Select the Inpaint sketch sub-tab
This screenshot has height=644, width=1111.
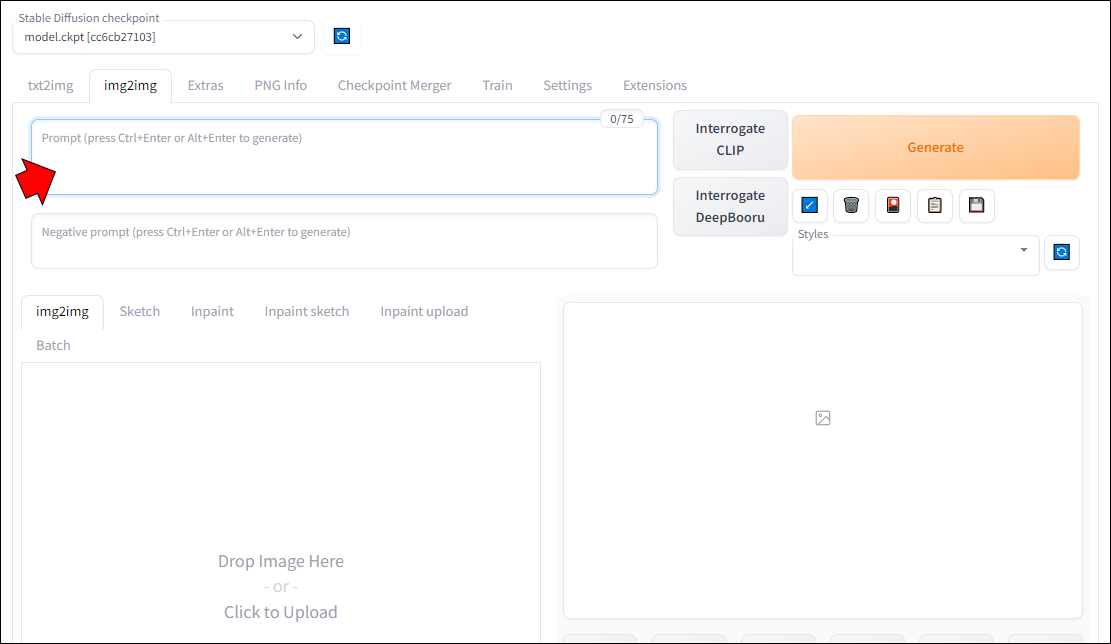click(307, 312)
